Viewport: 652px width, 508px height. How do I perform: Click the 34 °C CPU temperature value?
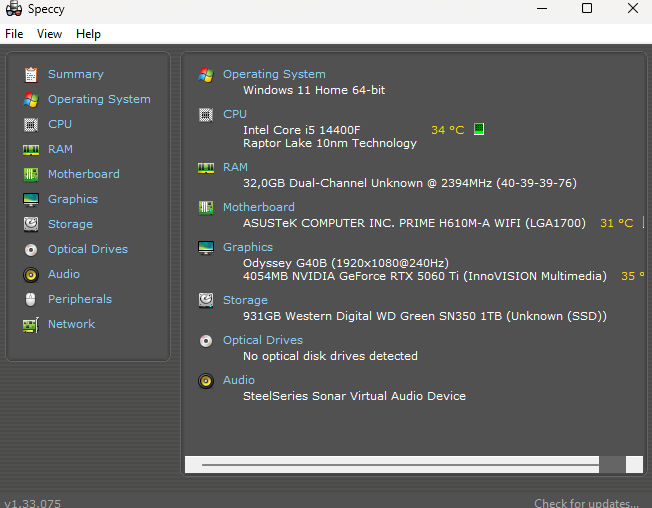[447, 130]
